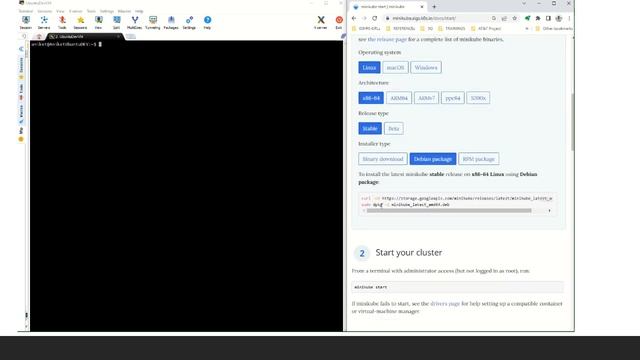Close the minikube start Chrome tab
The height and width of the screenshot is (360, 640).
pos(422,7)
